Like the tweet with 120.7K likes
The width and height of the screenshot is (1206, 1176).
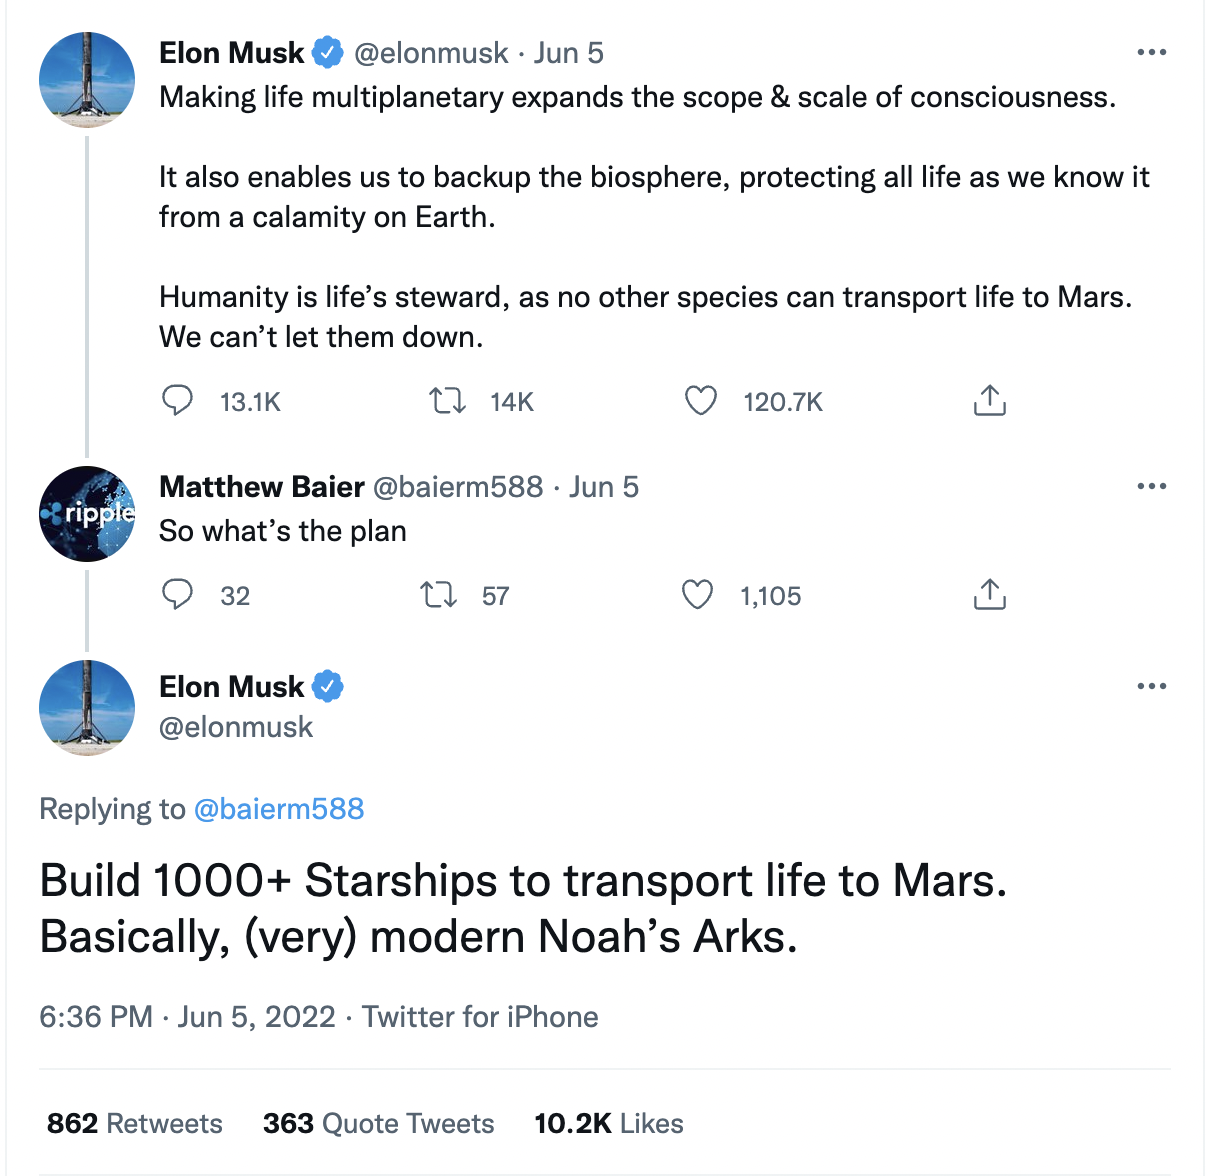pyautogui.click(x=700, y=401)
